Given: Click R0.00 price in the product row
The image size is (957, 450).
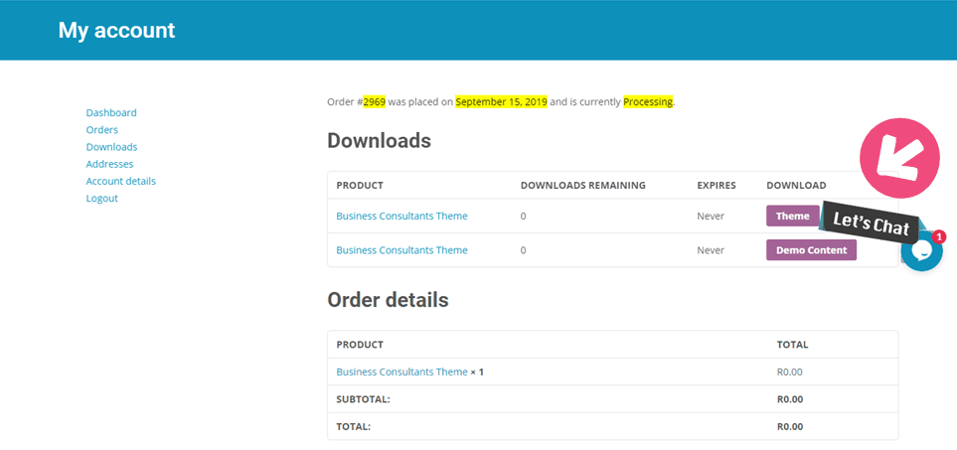Looking at the screenshot, I should 790,372.
